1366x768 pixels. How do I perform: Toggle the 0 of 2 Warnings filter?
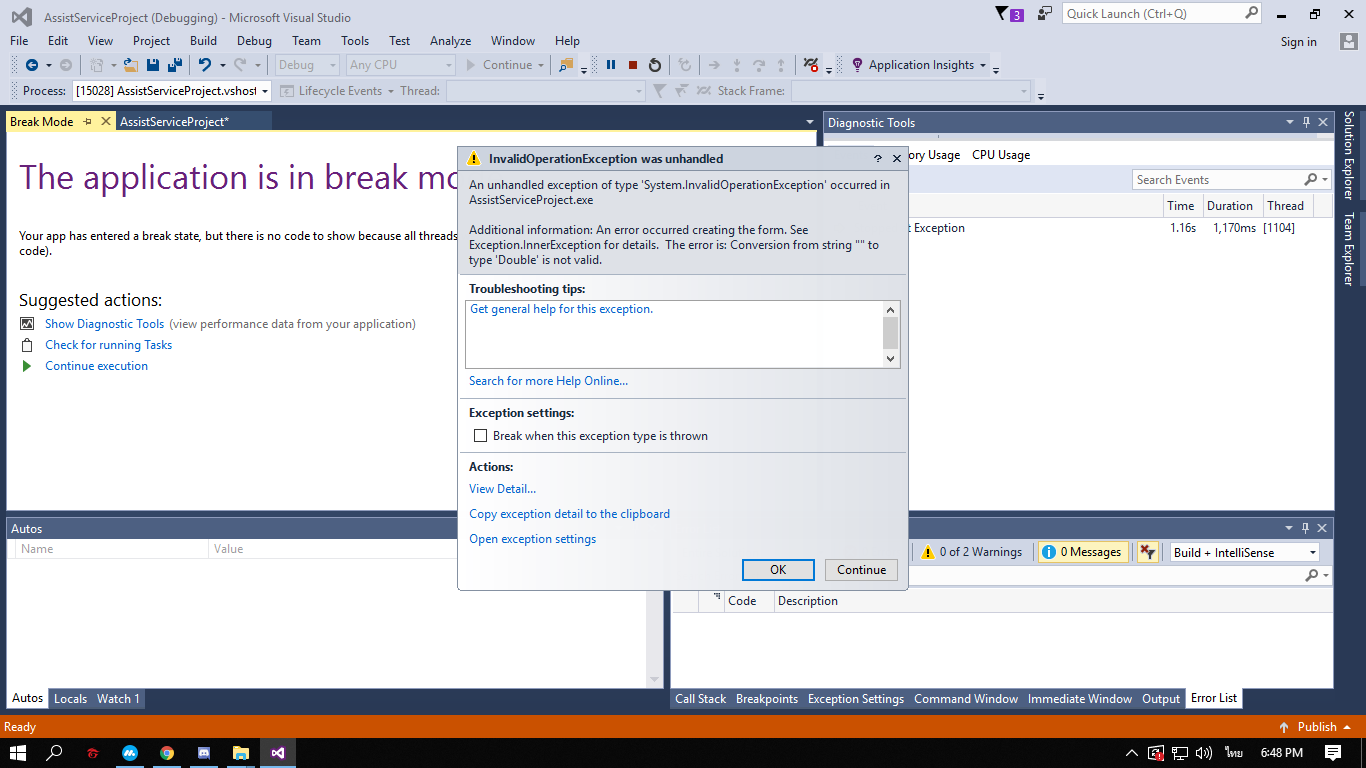[972, 552]
